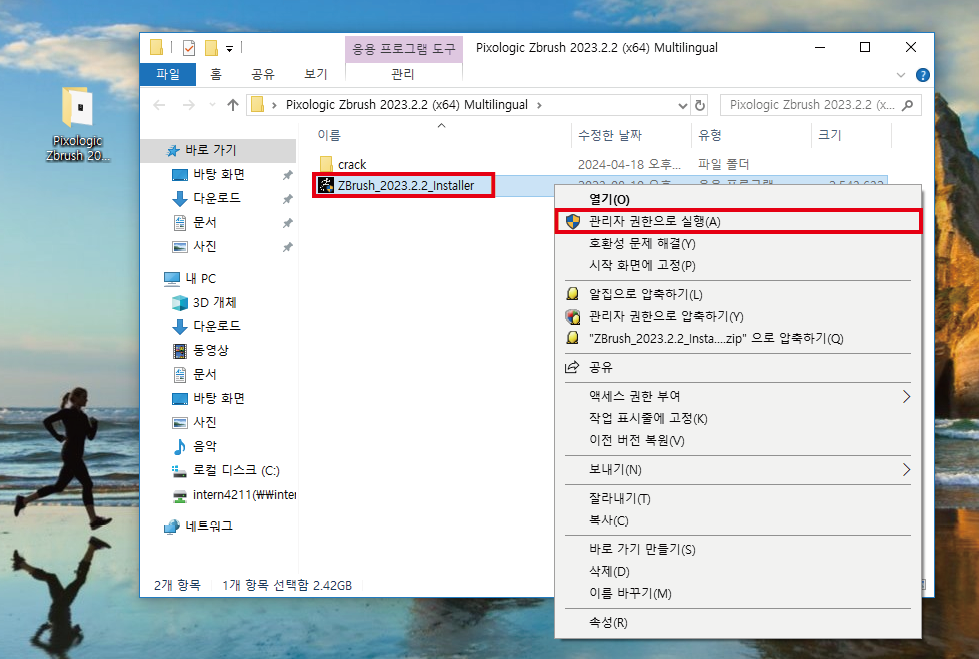Open the intern4211 network drive
This screenshot has height=659, width=979.
tap(244, 495)
